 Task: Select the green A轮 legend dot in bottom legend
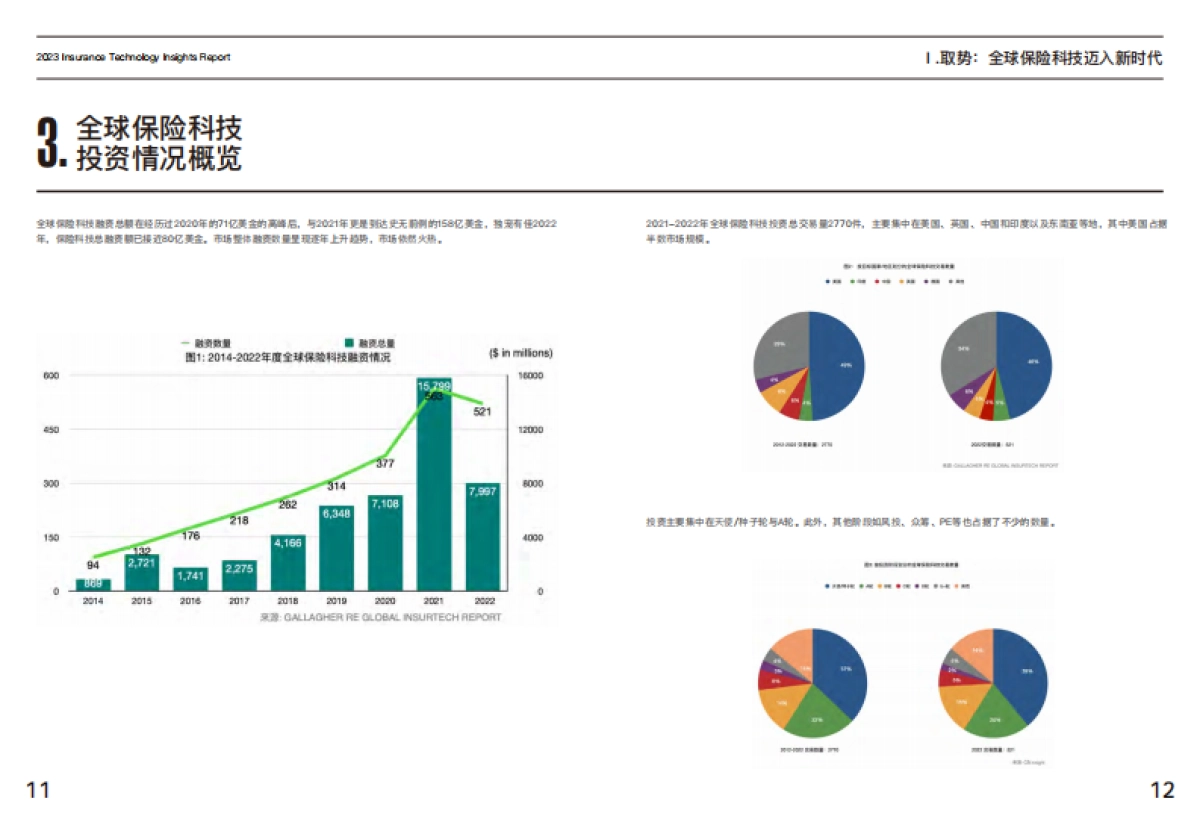(861, 586)
